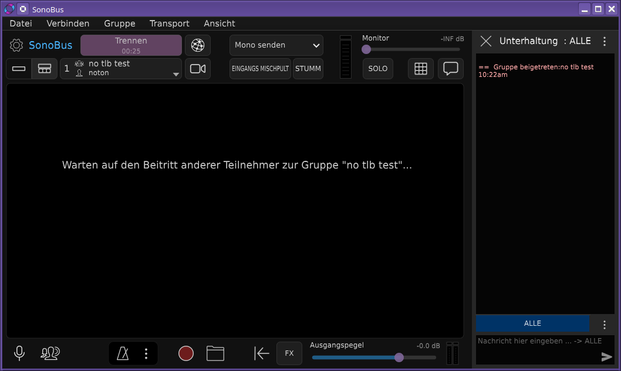Click the SonoBus title link
621x371 pixels.
(50, 45)
